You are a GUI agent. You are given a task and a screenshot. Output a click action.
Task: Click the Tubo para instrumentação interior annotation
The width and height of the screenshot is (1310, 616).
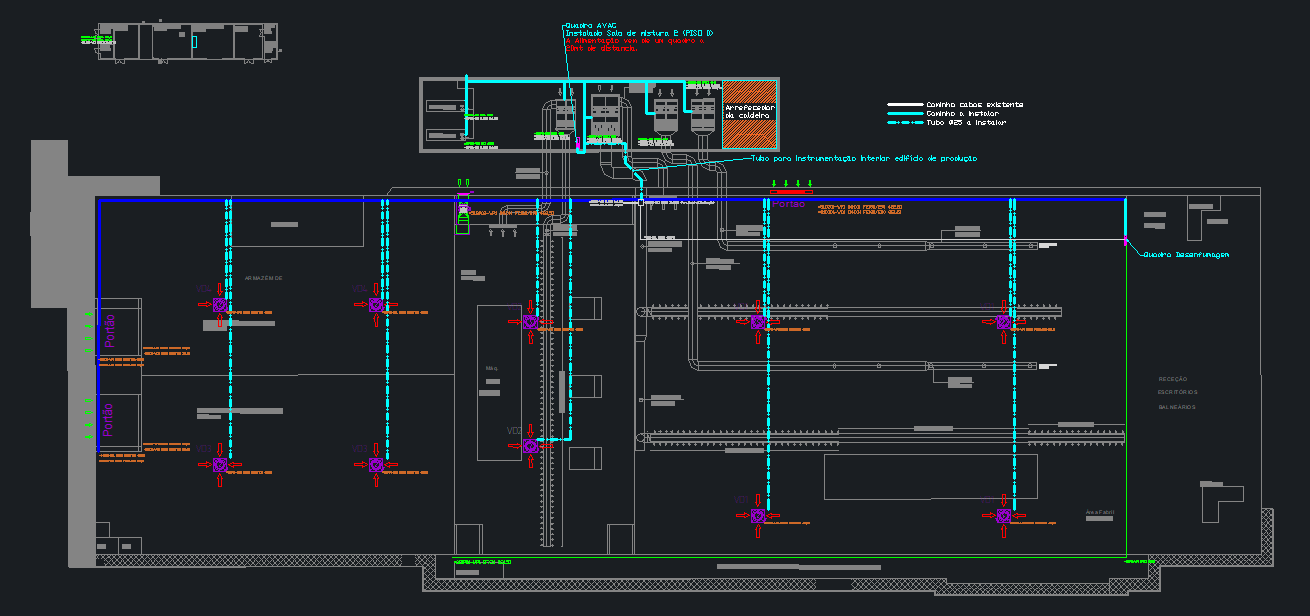click(x=864, y=158)
